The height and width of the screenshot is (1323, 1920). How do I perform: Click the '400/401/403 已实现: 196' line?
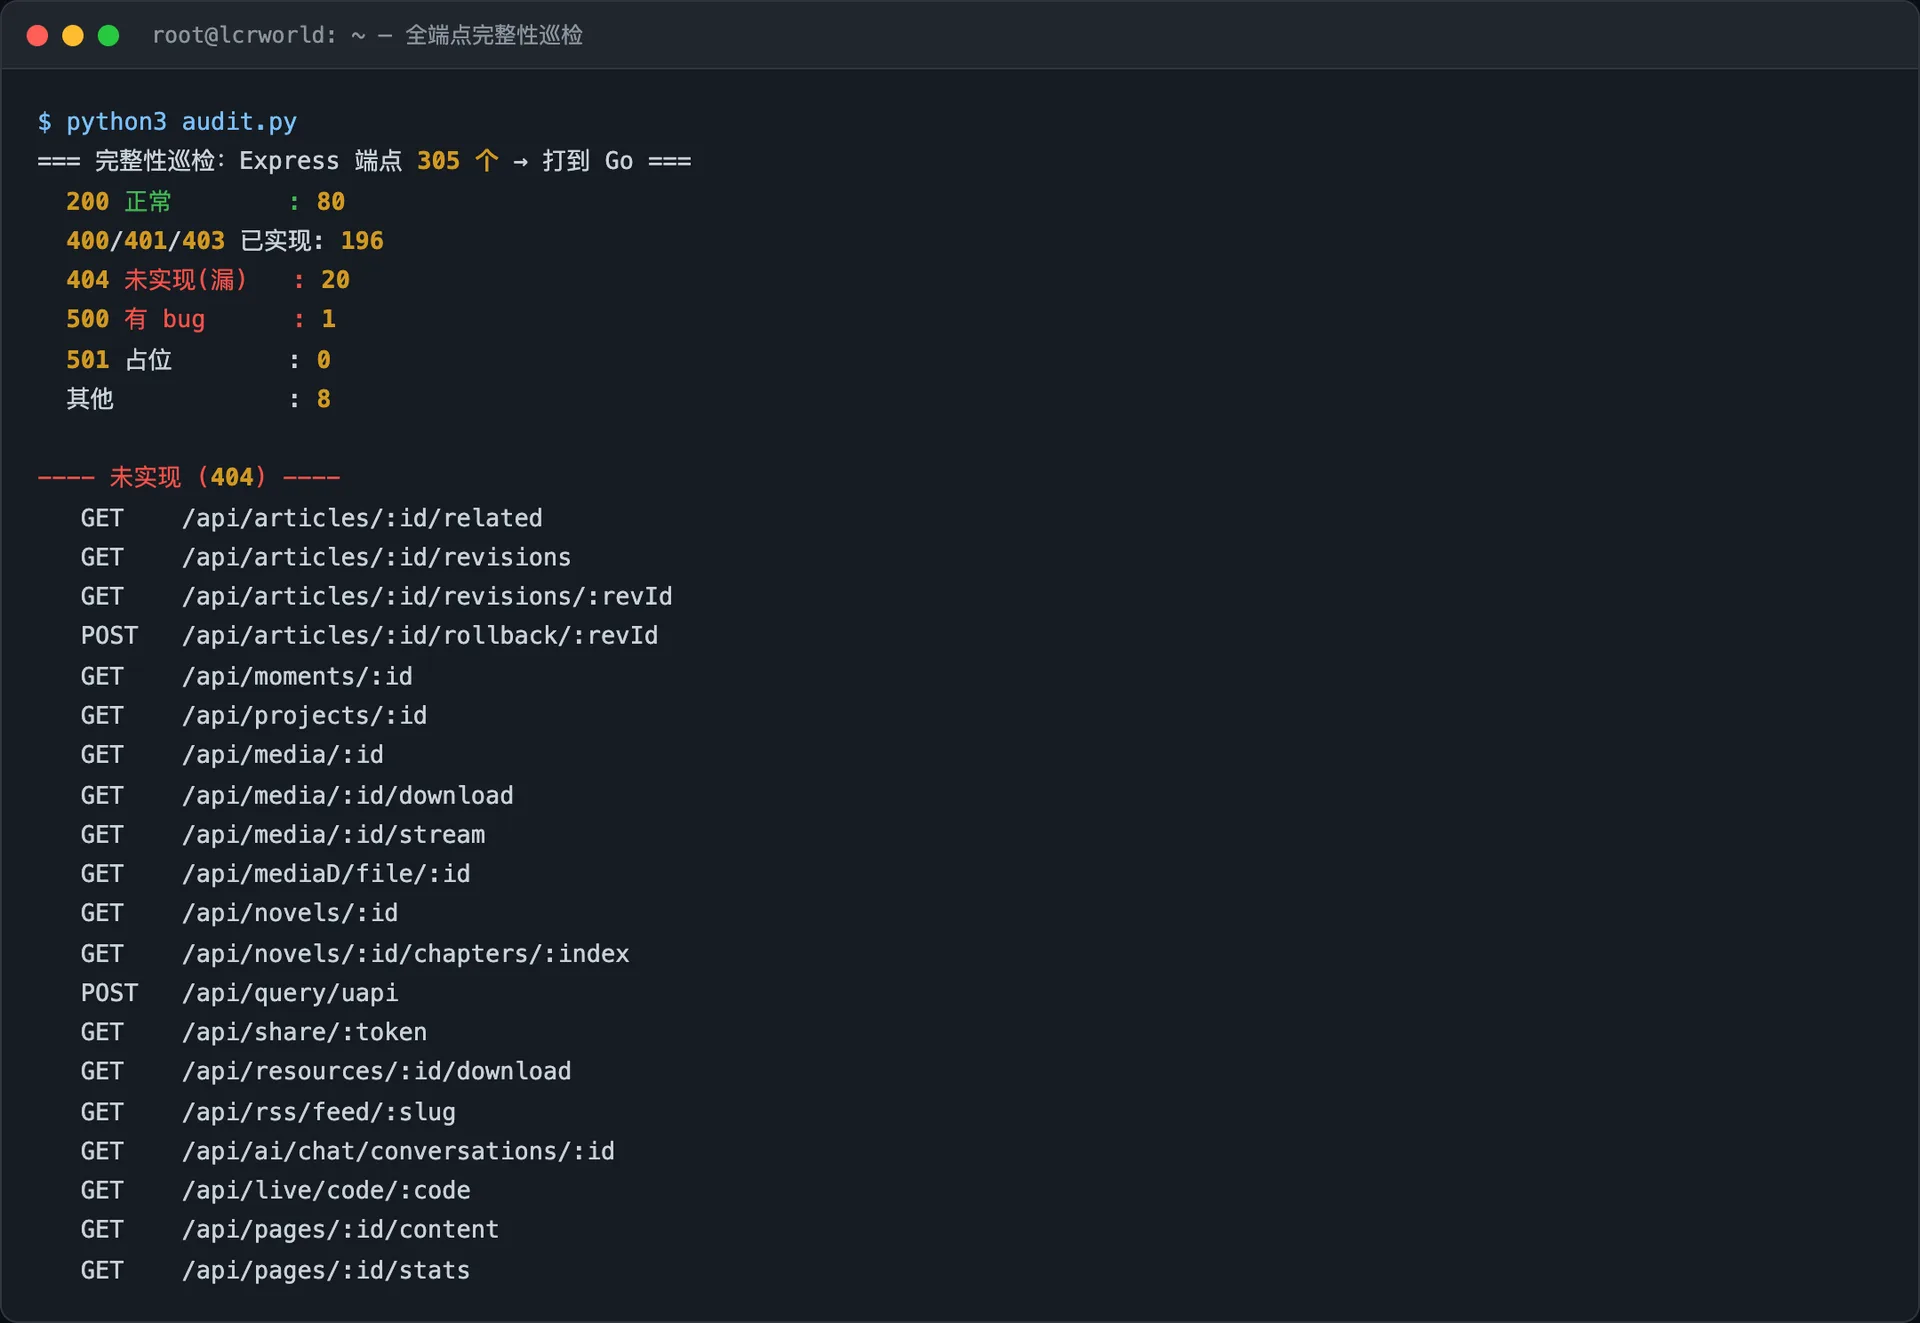(225, 241)
